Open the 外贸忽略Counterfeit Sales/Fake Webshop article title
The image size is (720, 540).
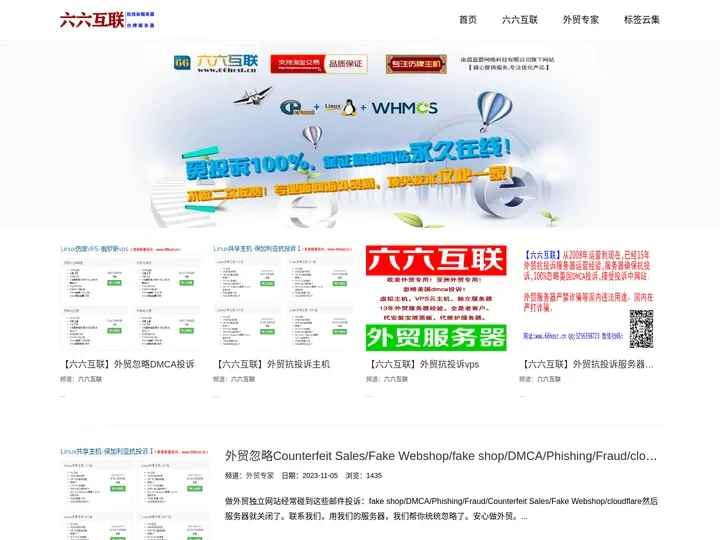click(x=441, y=456)
